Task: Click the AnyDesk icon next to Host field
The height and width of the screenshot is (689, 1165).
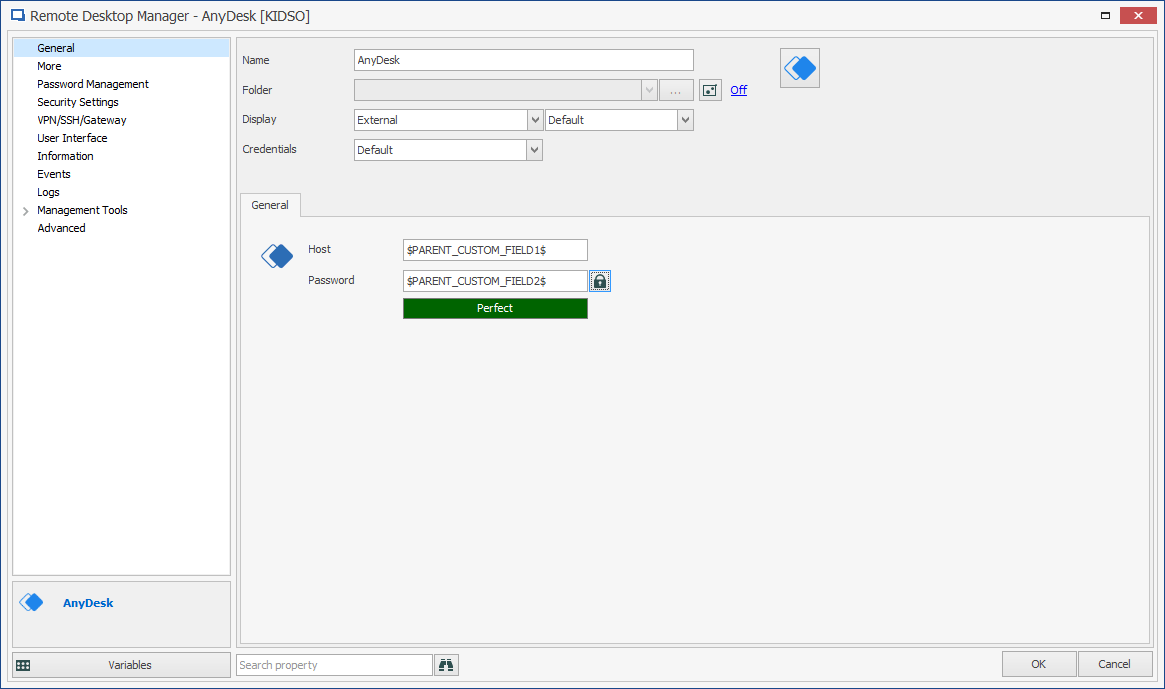Action: [276, 255]
